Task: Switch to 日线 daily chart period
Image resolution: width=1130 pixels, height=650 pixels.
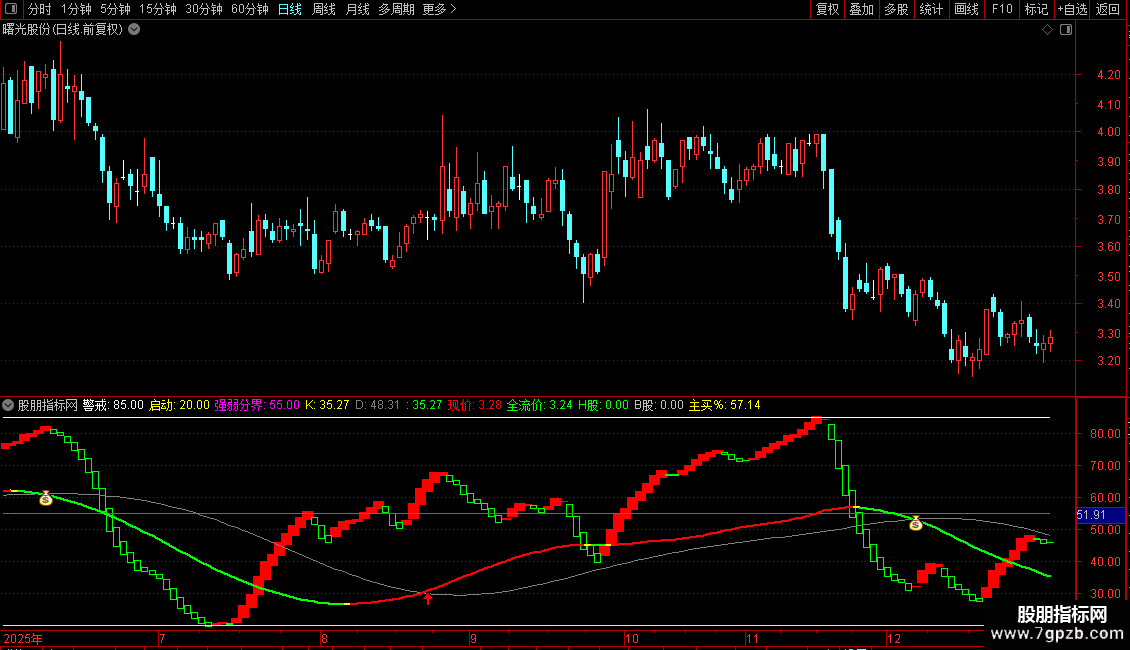Action: coord(289,9)
